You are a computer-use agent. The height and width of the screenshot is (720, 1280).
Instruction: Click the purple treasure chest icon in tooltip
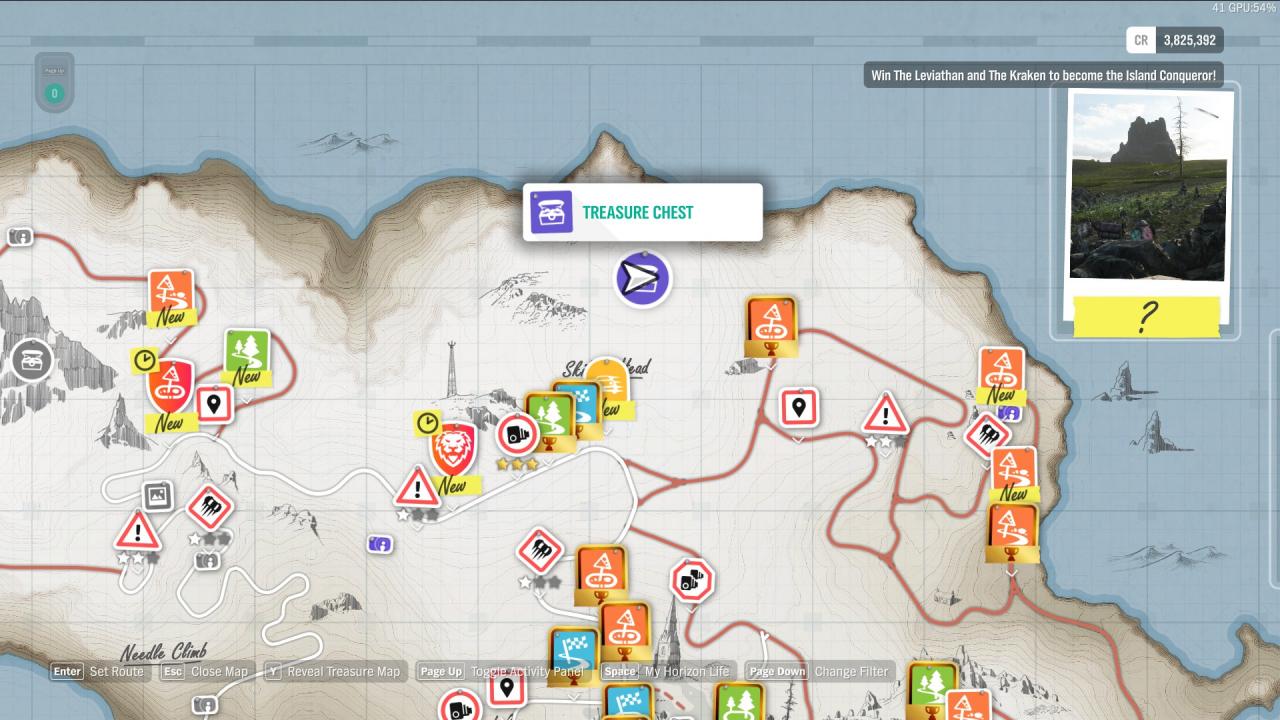pos(551,212)
